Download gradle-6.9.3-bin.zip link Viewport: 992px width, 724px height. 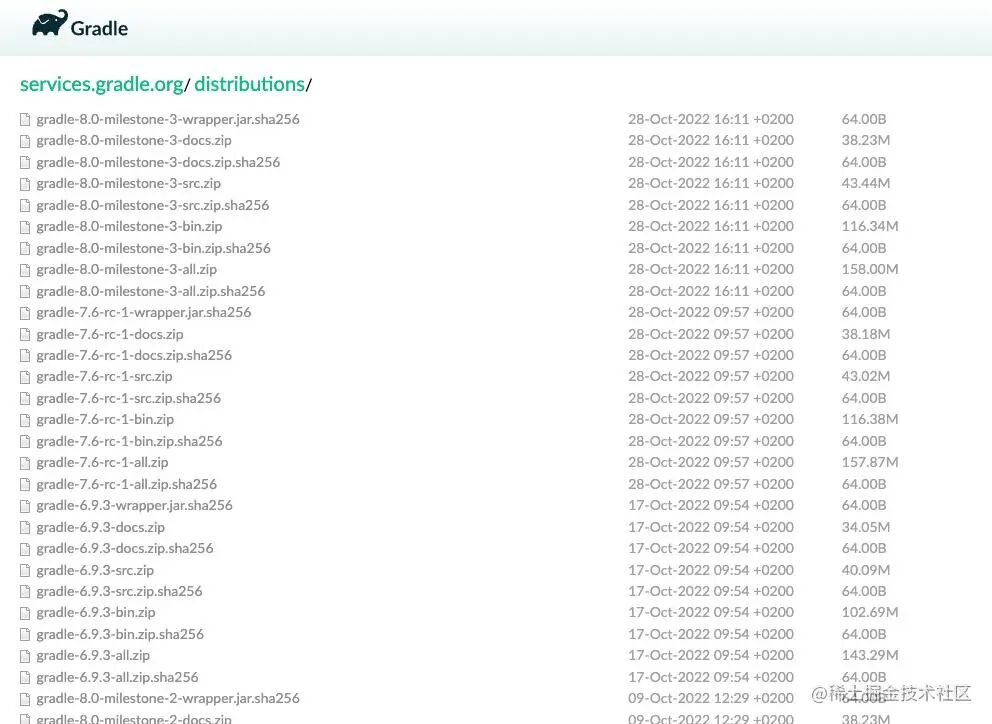96,613
